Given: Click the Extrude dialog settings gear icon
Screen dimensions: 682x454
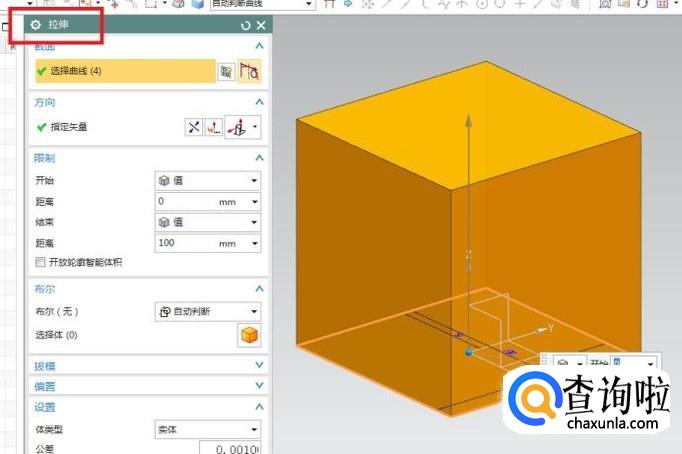Looking at the screenshot, I should [36, 24].
